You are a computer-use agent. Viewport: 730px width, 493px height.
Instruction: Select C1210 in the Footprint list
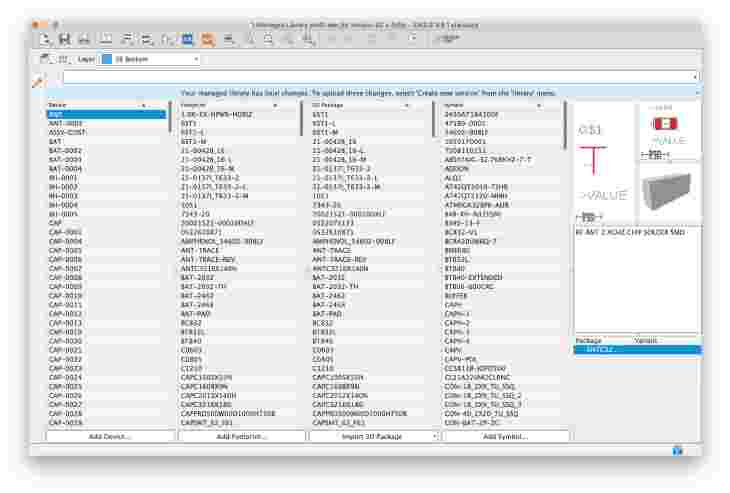click(191, 369)
